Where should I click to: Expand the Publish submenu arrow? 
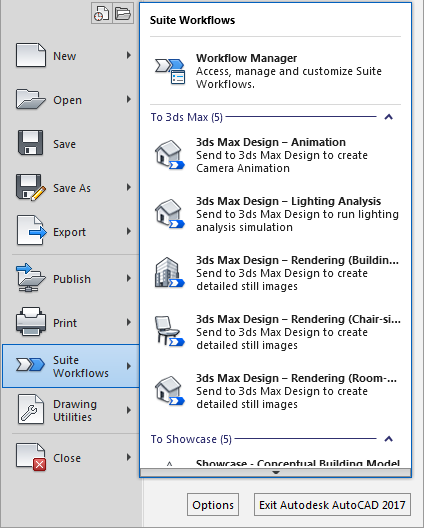129,278
